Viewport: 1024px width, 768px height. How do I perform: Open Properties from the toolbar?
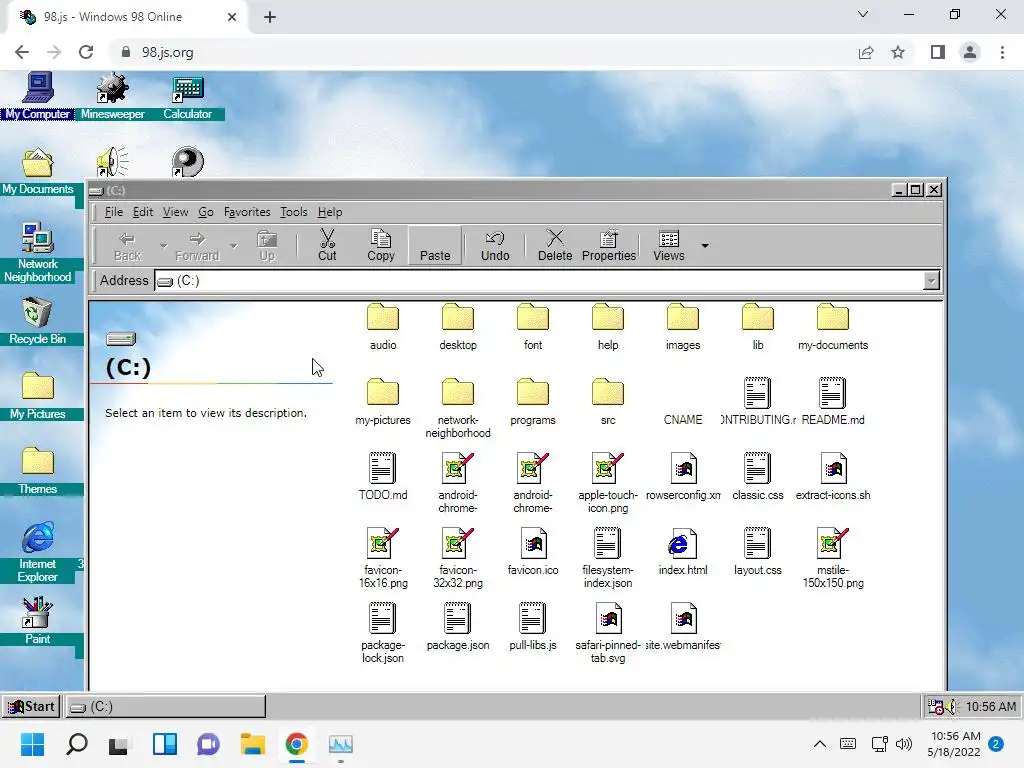609,246
